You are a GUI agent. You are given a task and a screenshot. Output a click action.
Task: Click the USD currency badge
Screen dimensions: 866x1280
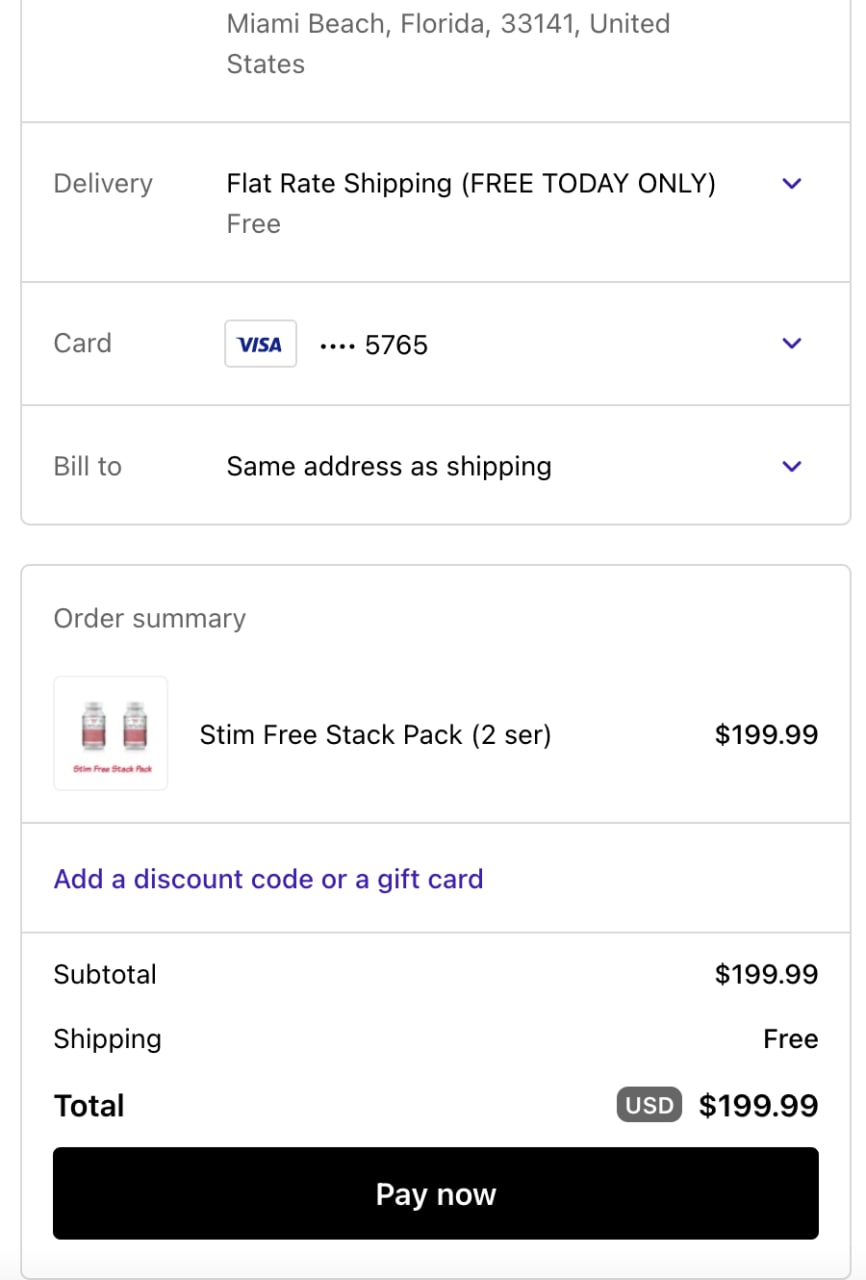click(649, 1105)
